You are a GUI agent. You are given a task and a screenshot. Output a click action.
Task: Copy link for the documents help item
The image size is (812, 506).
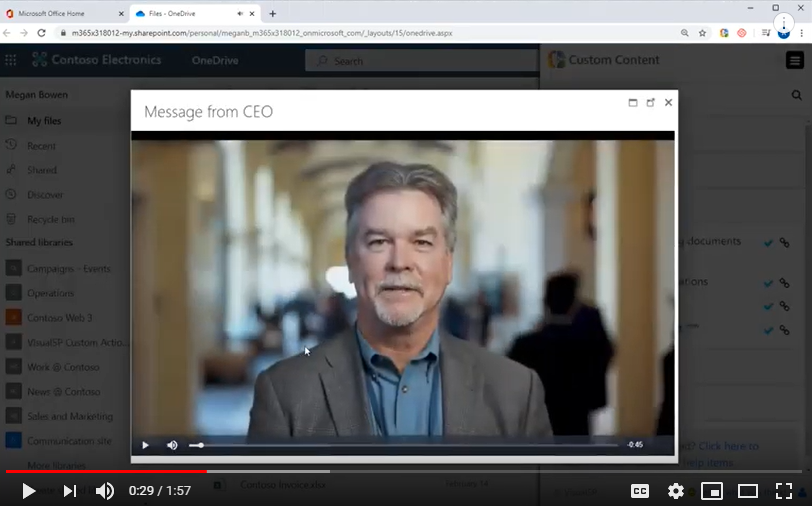(785, 242)
